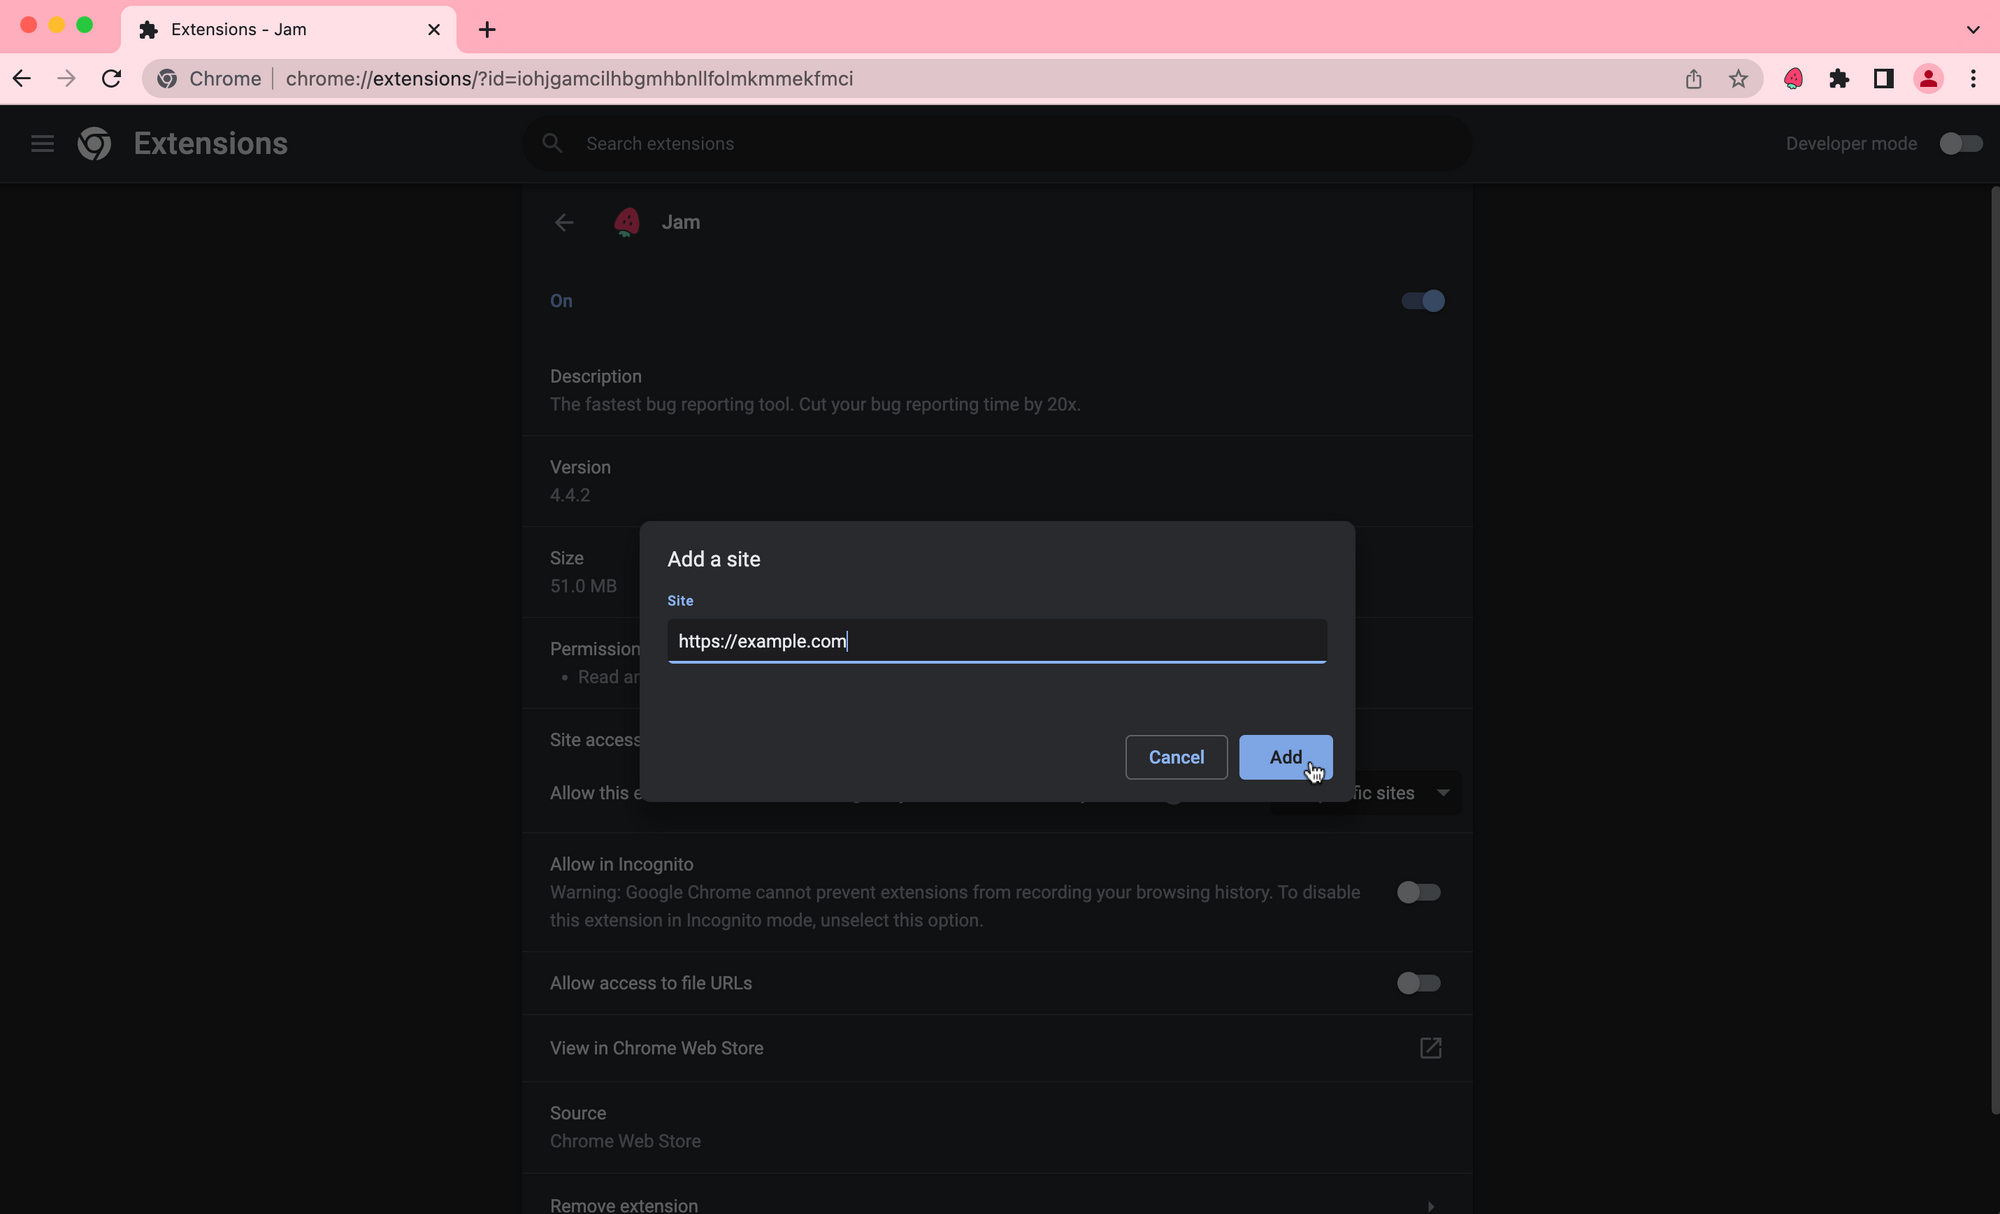This screenshot has height=1214, width=2000.
Task: Click the Jam extension icon in toolbar
Action: click(x=1793, y=79)
